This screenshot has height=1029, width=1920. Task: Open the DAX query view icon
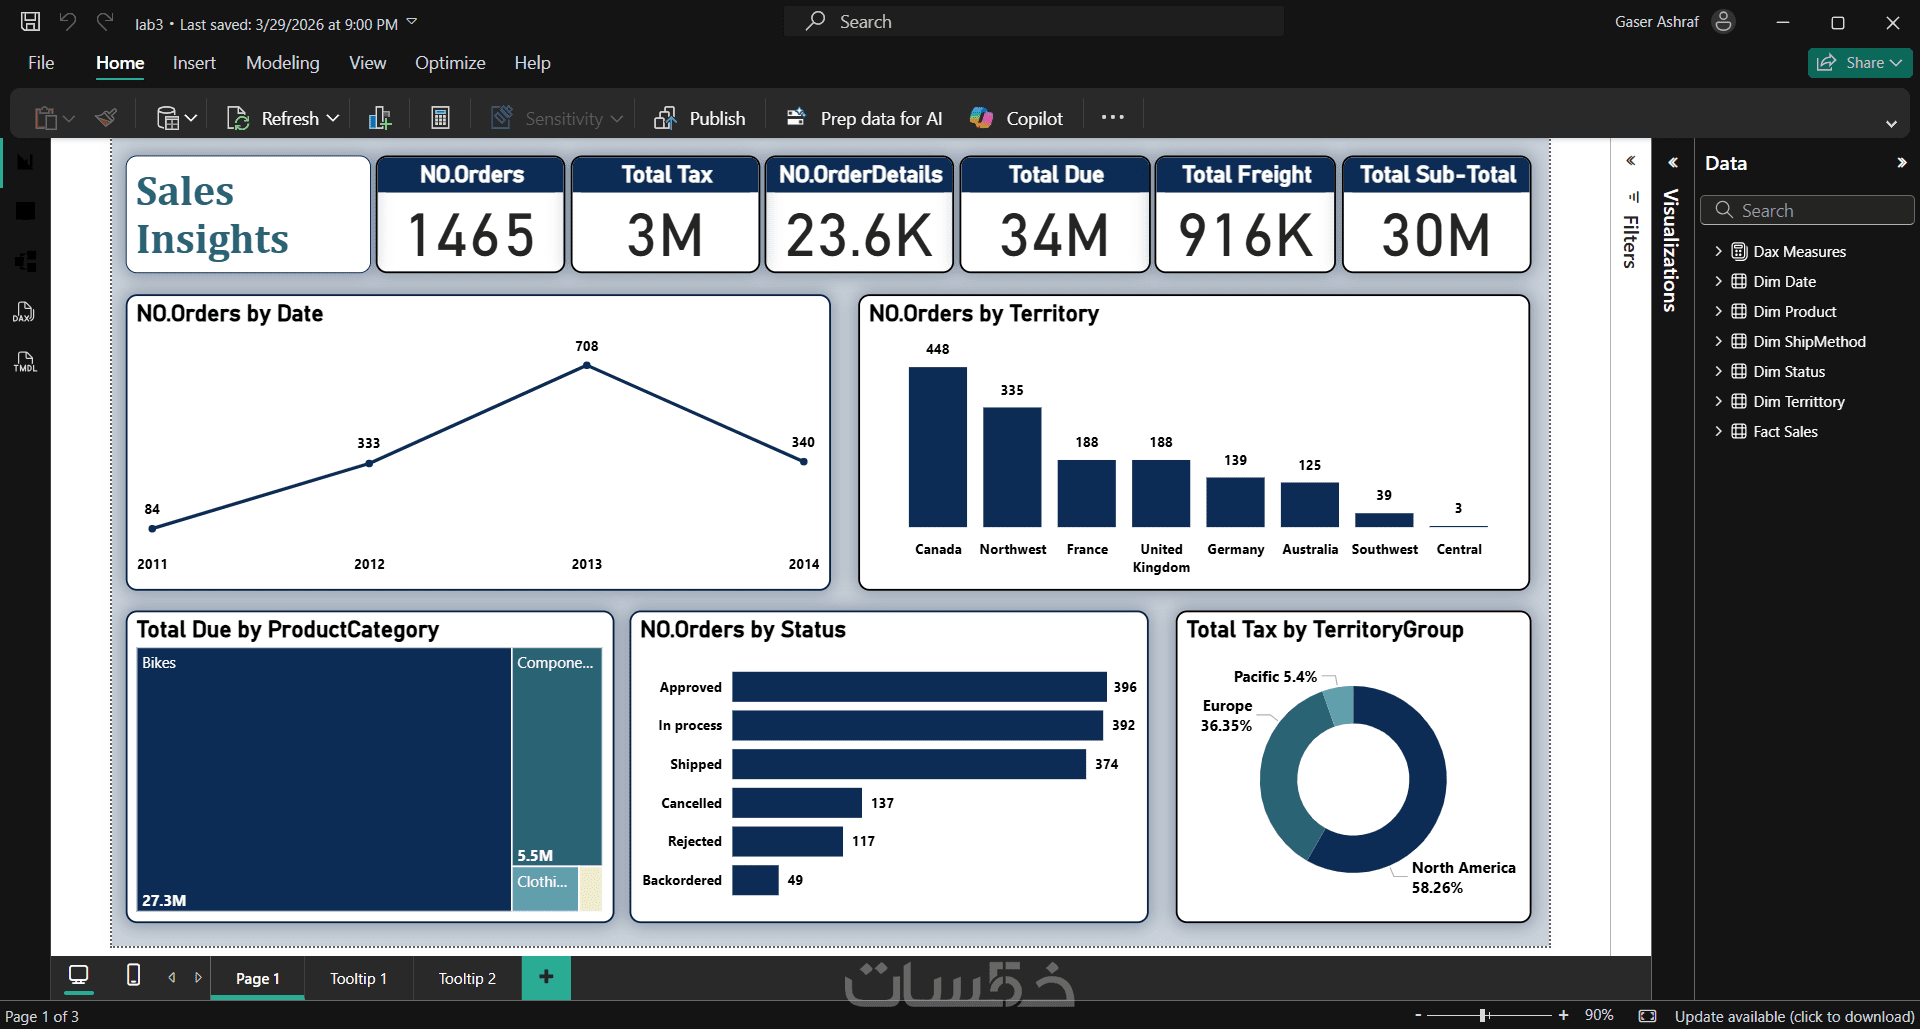[24, 312]
